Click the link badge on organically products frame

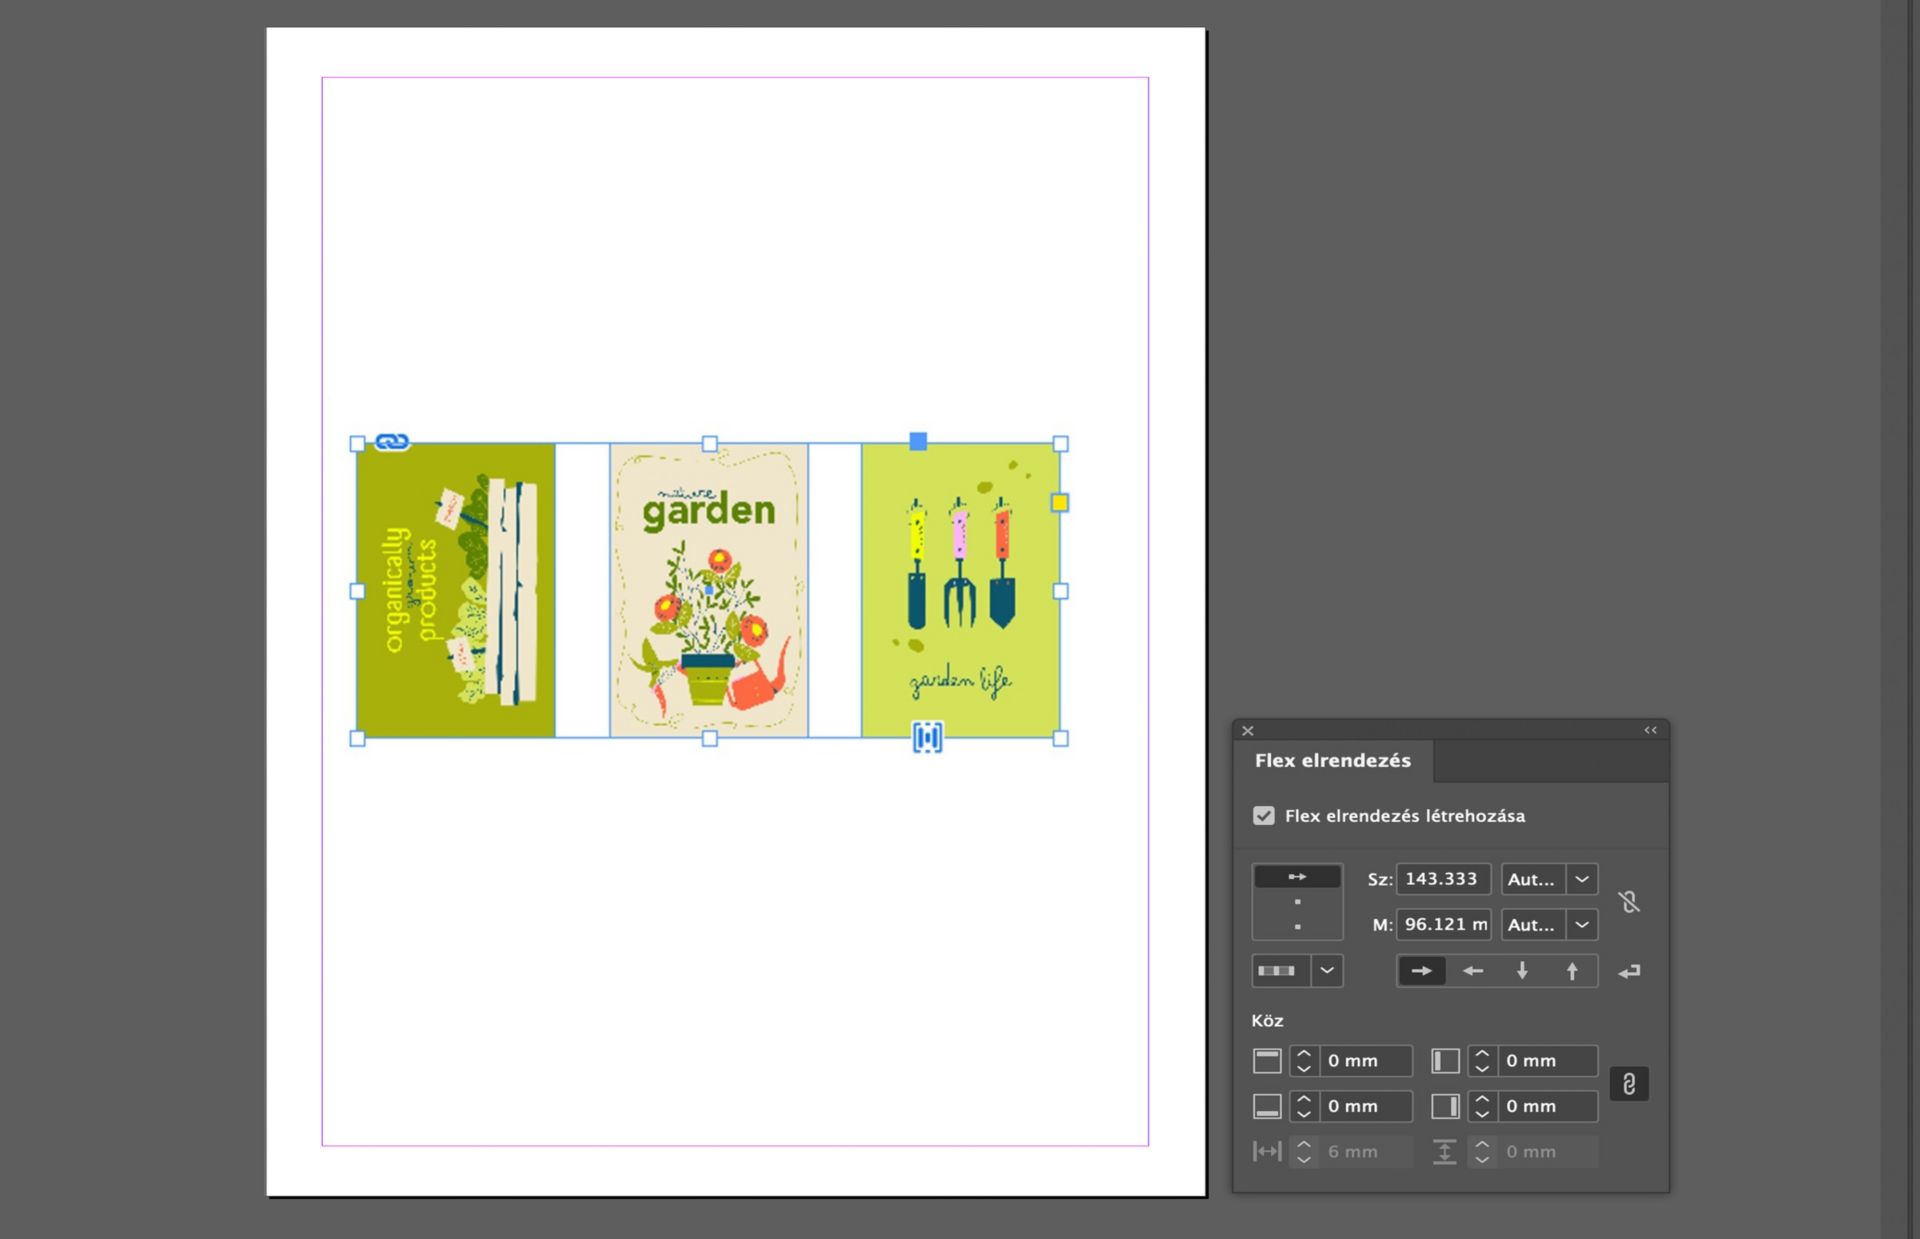pos(392,442)
